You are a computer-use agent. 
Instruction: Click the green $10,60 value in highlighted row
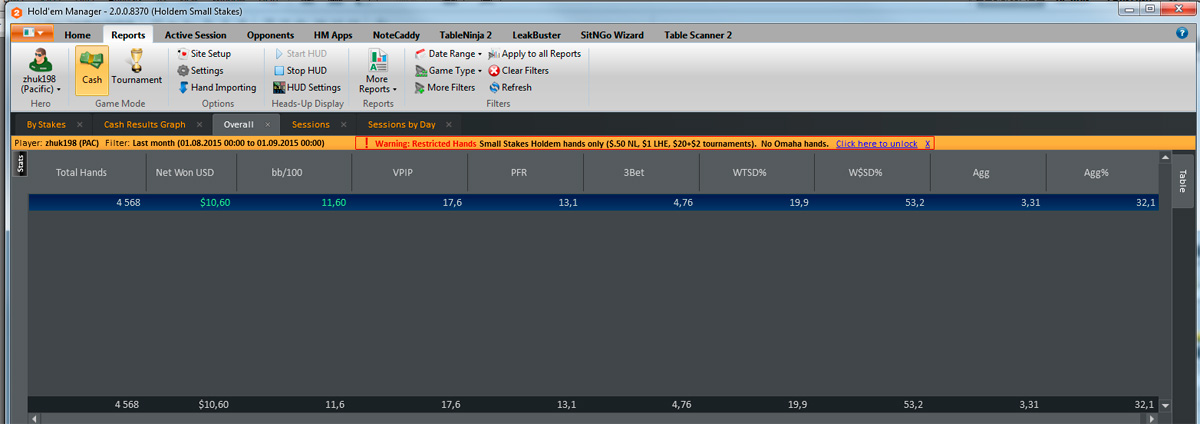[214, 202]
